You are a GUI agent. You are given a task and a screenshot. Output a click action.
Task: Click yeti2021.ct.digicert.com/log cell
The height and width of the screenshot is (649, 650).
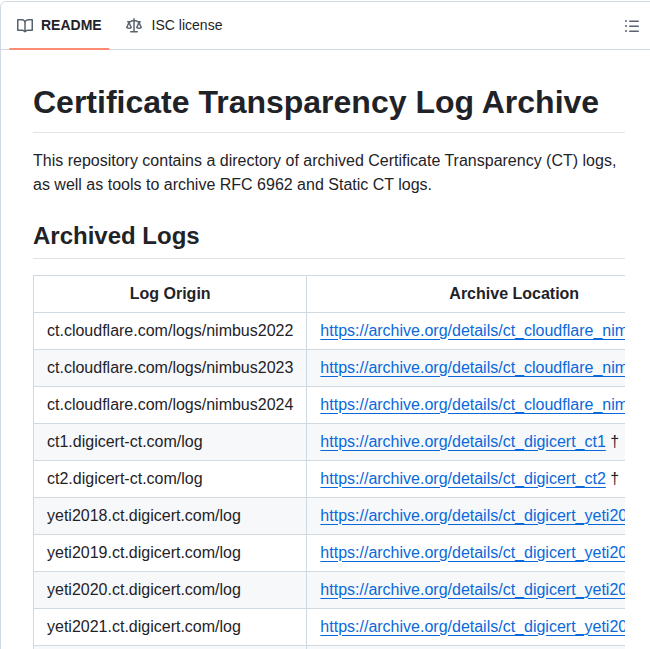point(170,627)
